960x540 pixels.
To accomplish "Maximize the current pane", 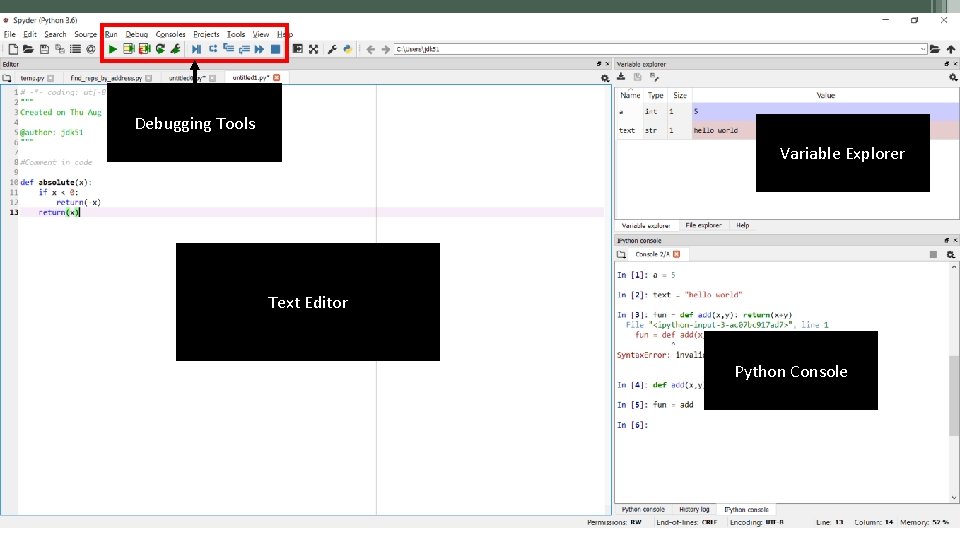I will [x=298, y=49].
